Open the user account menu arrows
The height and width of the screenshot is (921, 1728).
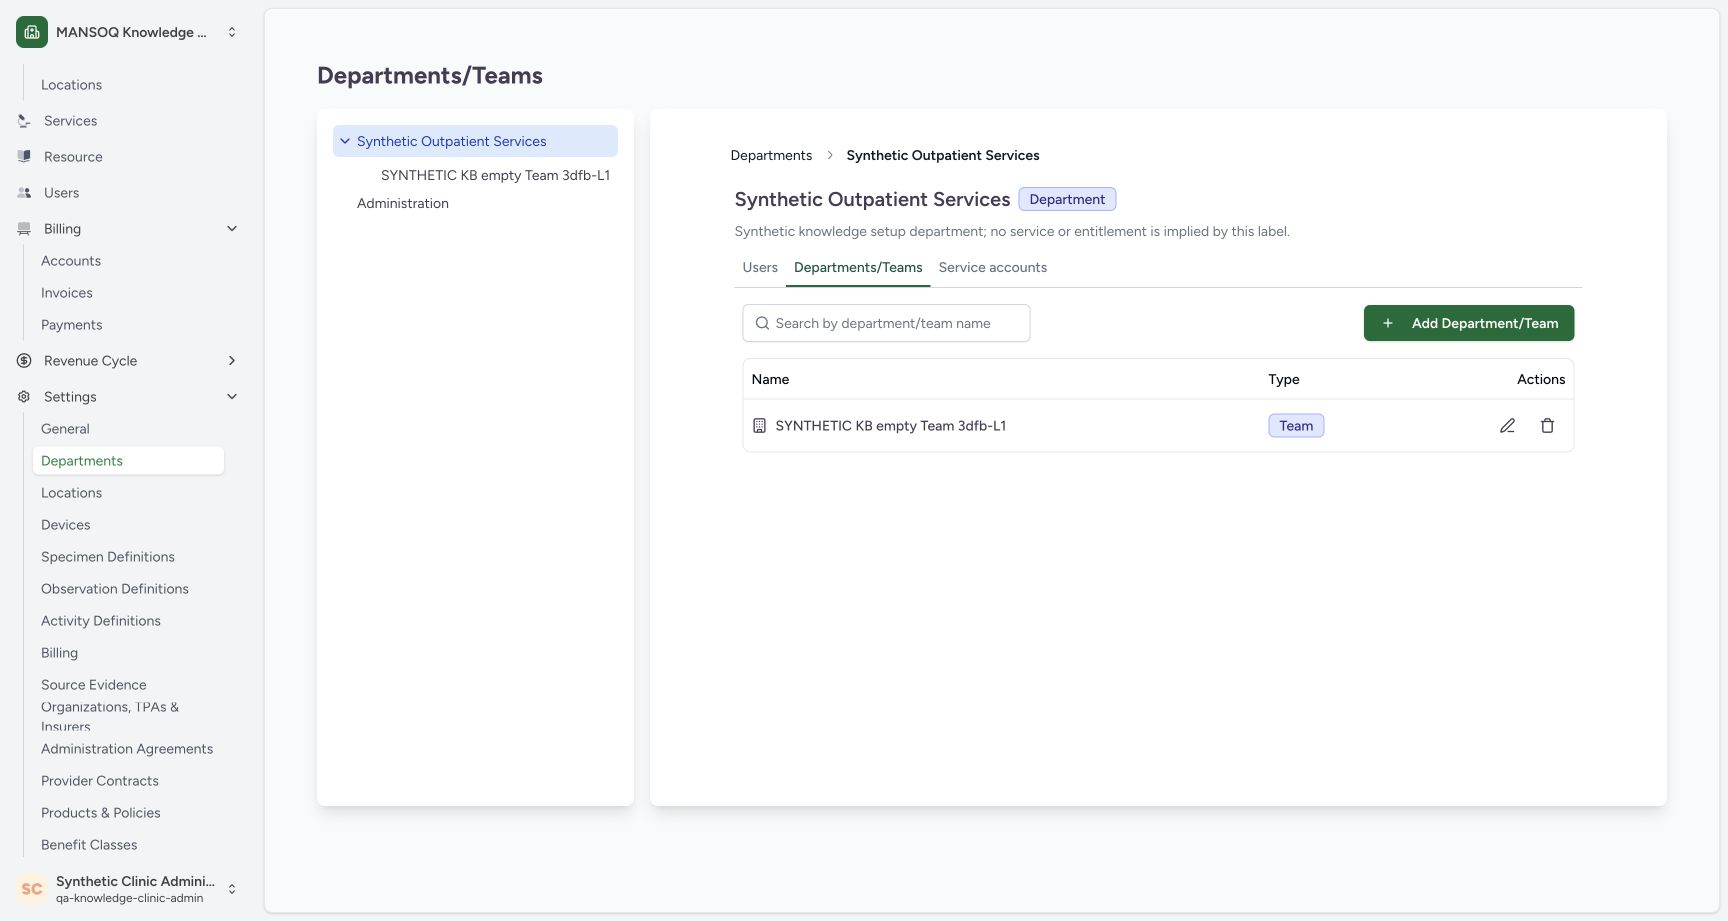coord(232,889)
